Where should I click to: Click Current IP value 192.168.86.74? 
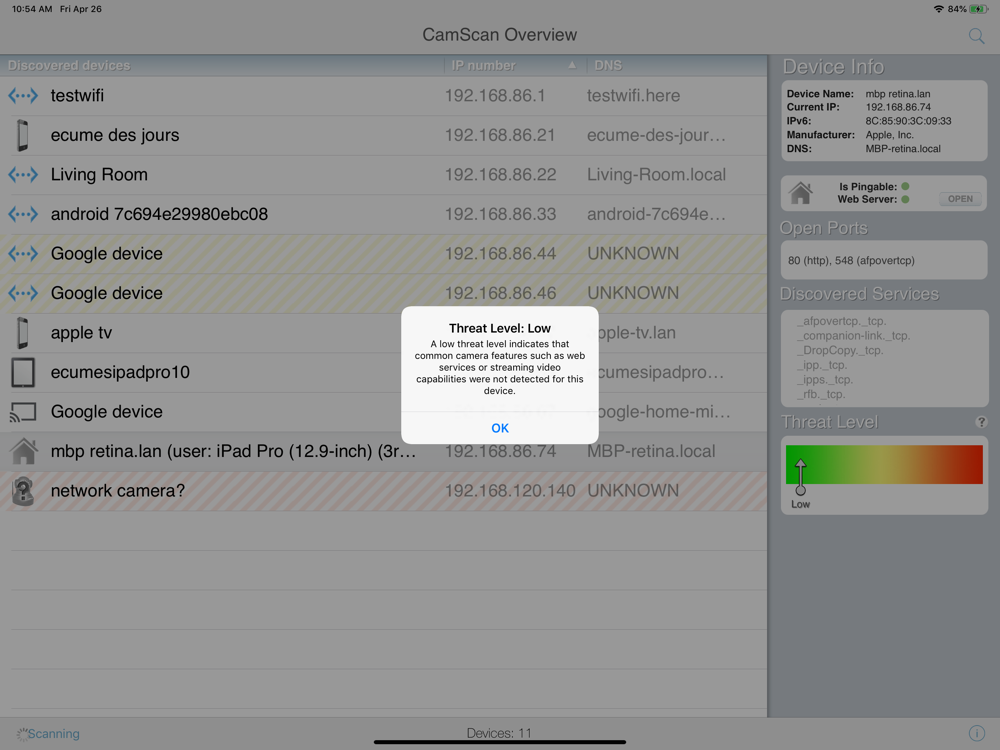coord(898,107)
